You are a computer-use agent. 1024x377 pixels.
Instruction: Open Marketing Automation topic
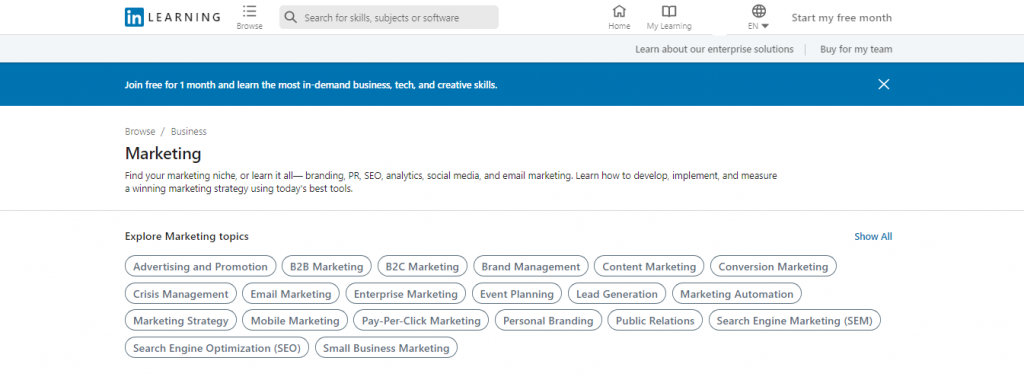click(x=737, y=294)
